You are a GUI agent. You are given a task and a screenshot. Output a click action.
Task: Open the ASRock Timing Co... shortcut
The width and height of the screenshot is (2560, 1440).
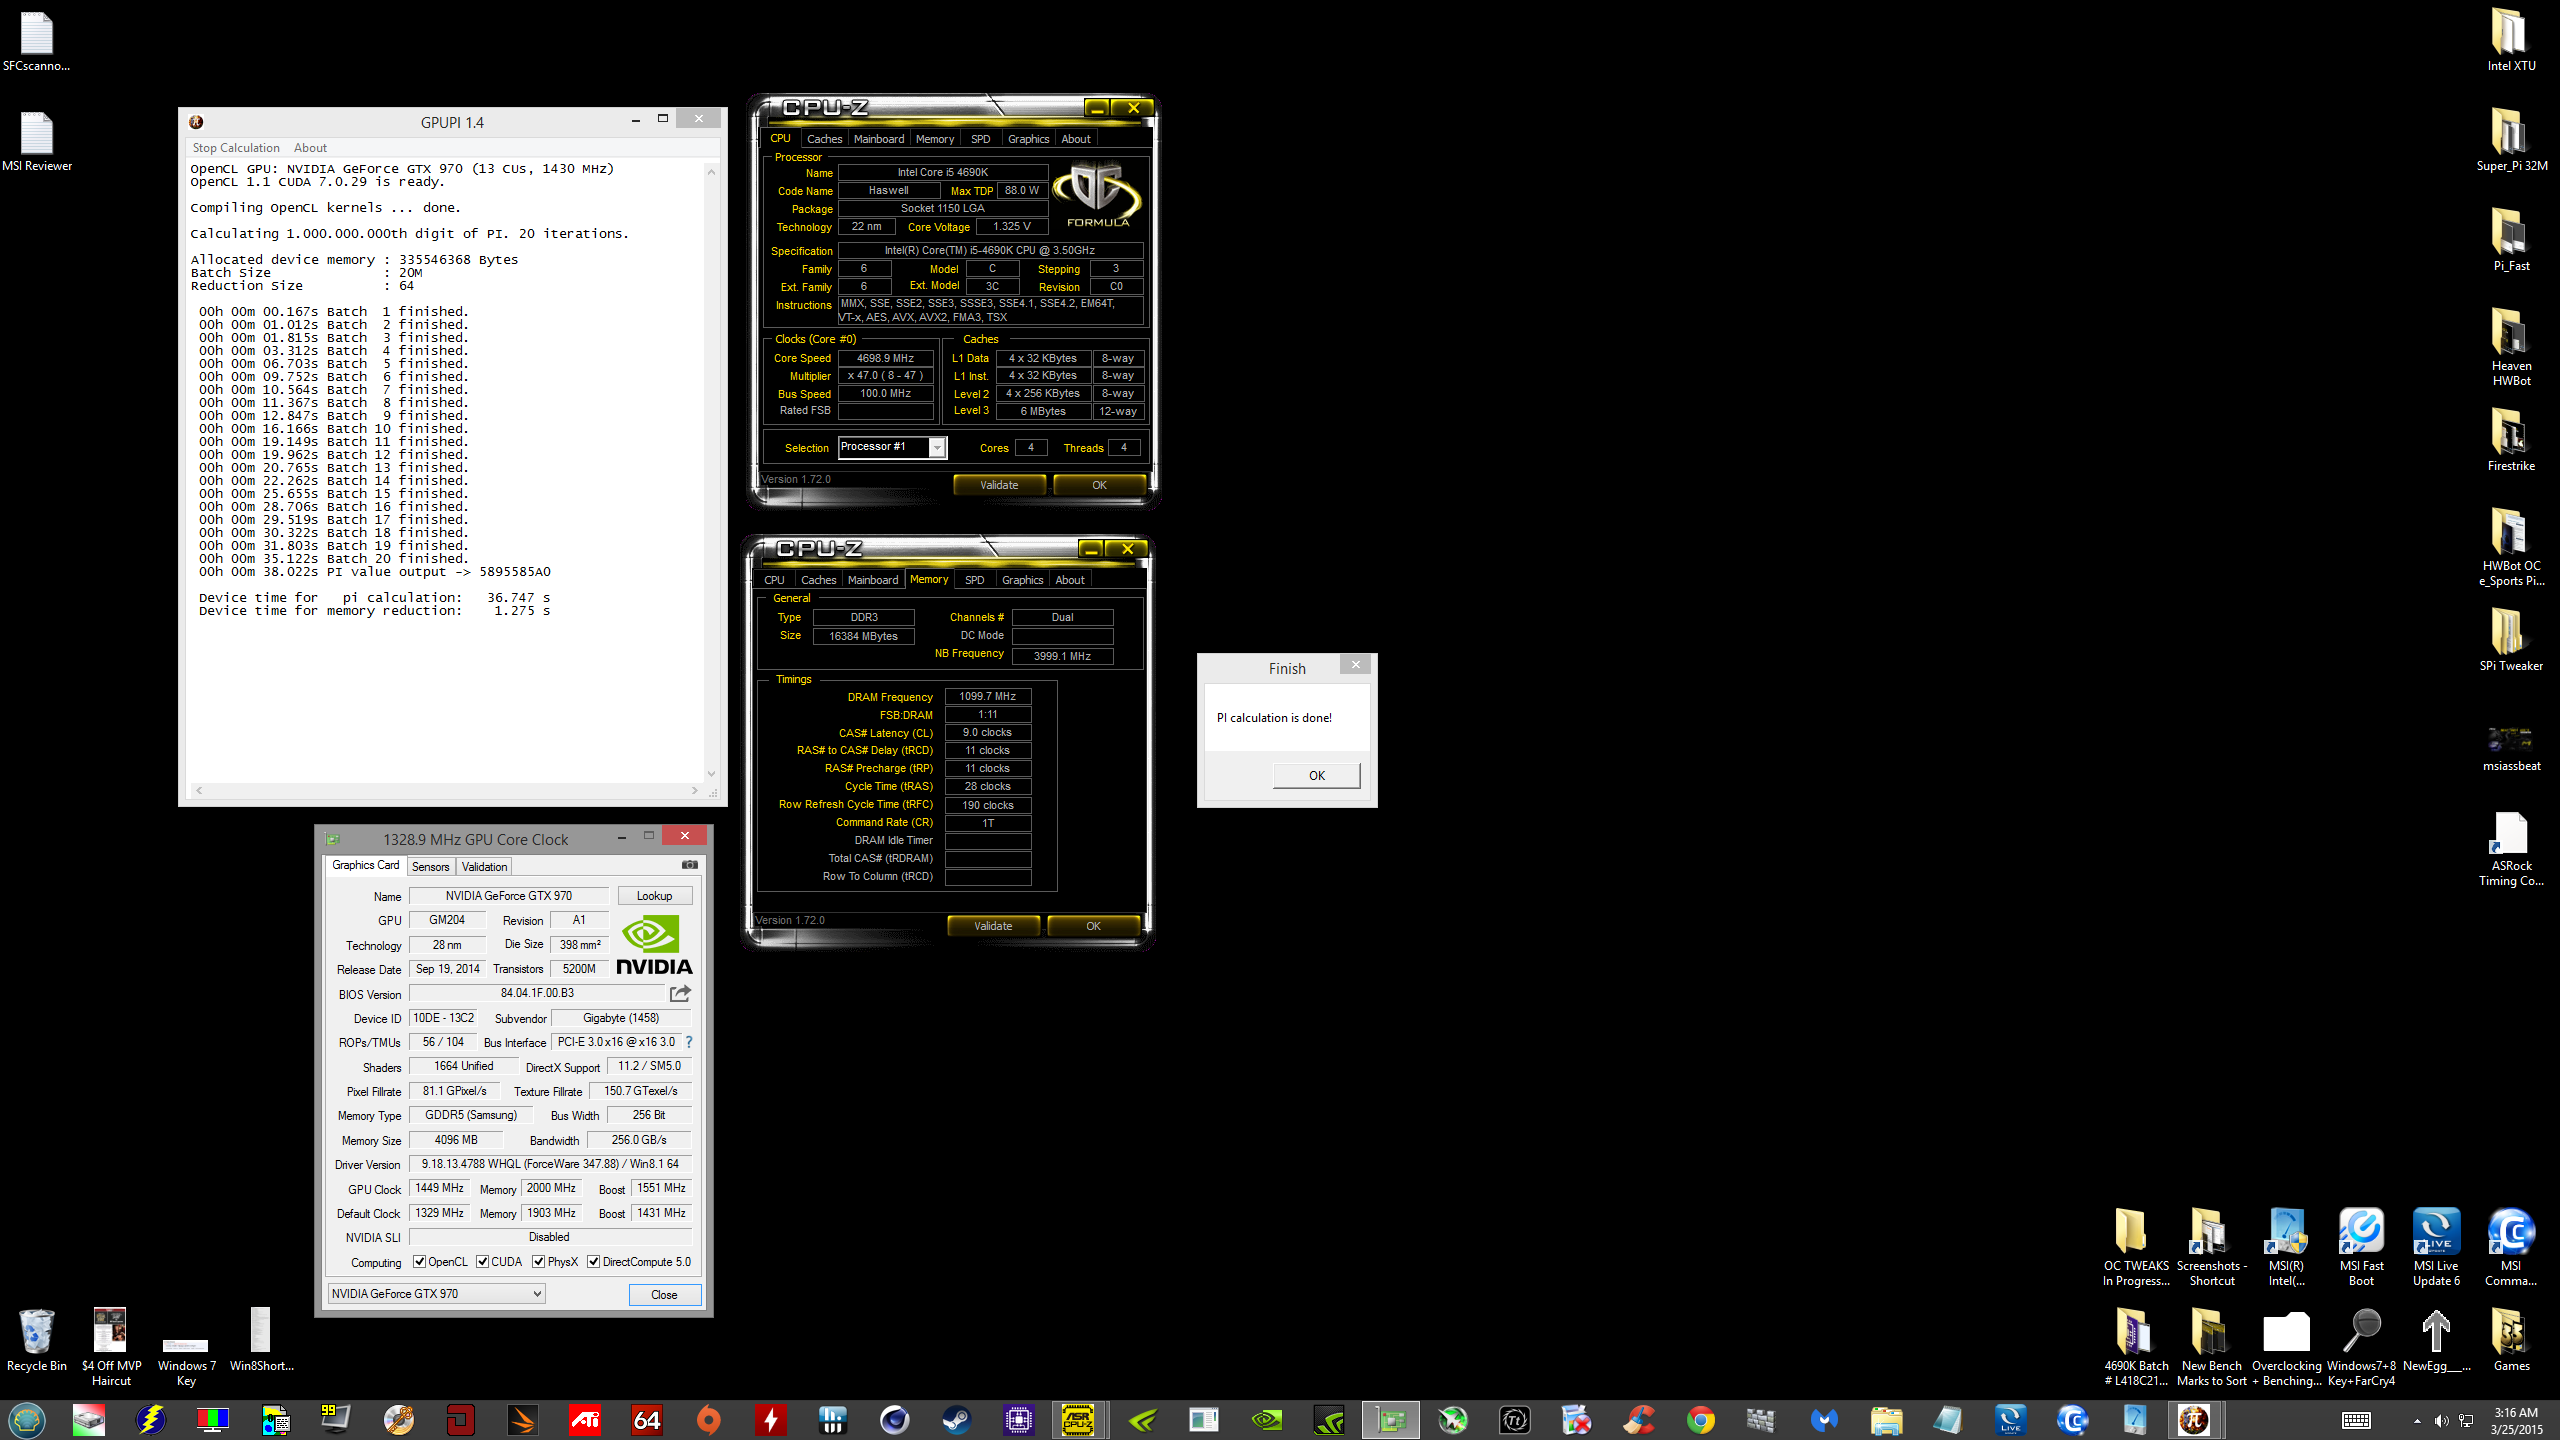point(2510,848)
